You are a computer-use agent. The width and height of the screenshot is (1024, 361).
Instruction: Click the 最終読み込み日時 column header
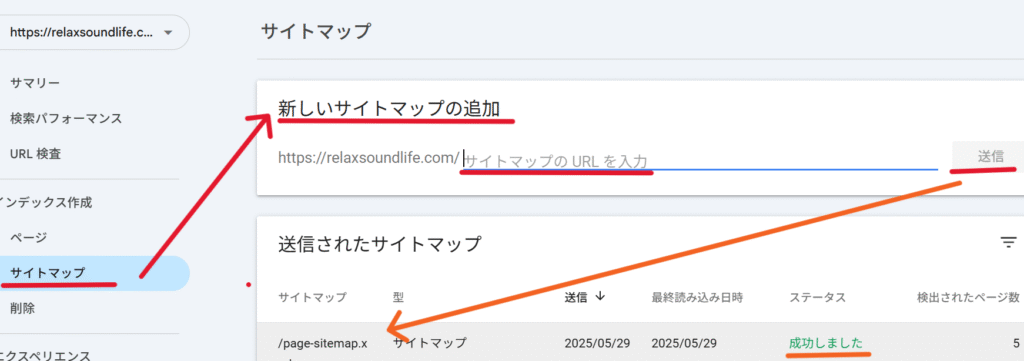coord(697,297)
